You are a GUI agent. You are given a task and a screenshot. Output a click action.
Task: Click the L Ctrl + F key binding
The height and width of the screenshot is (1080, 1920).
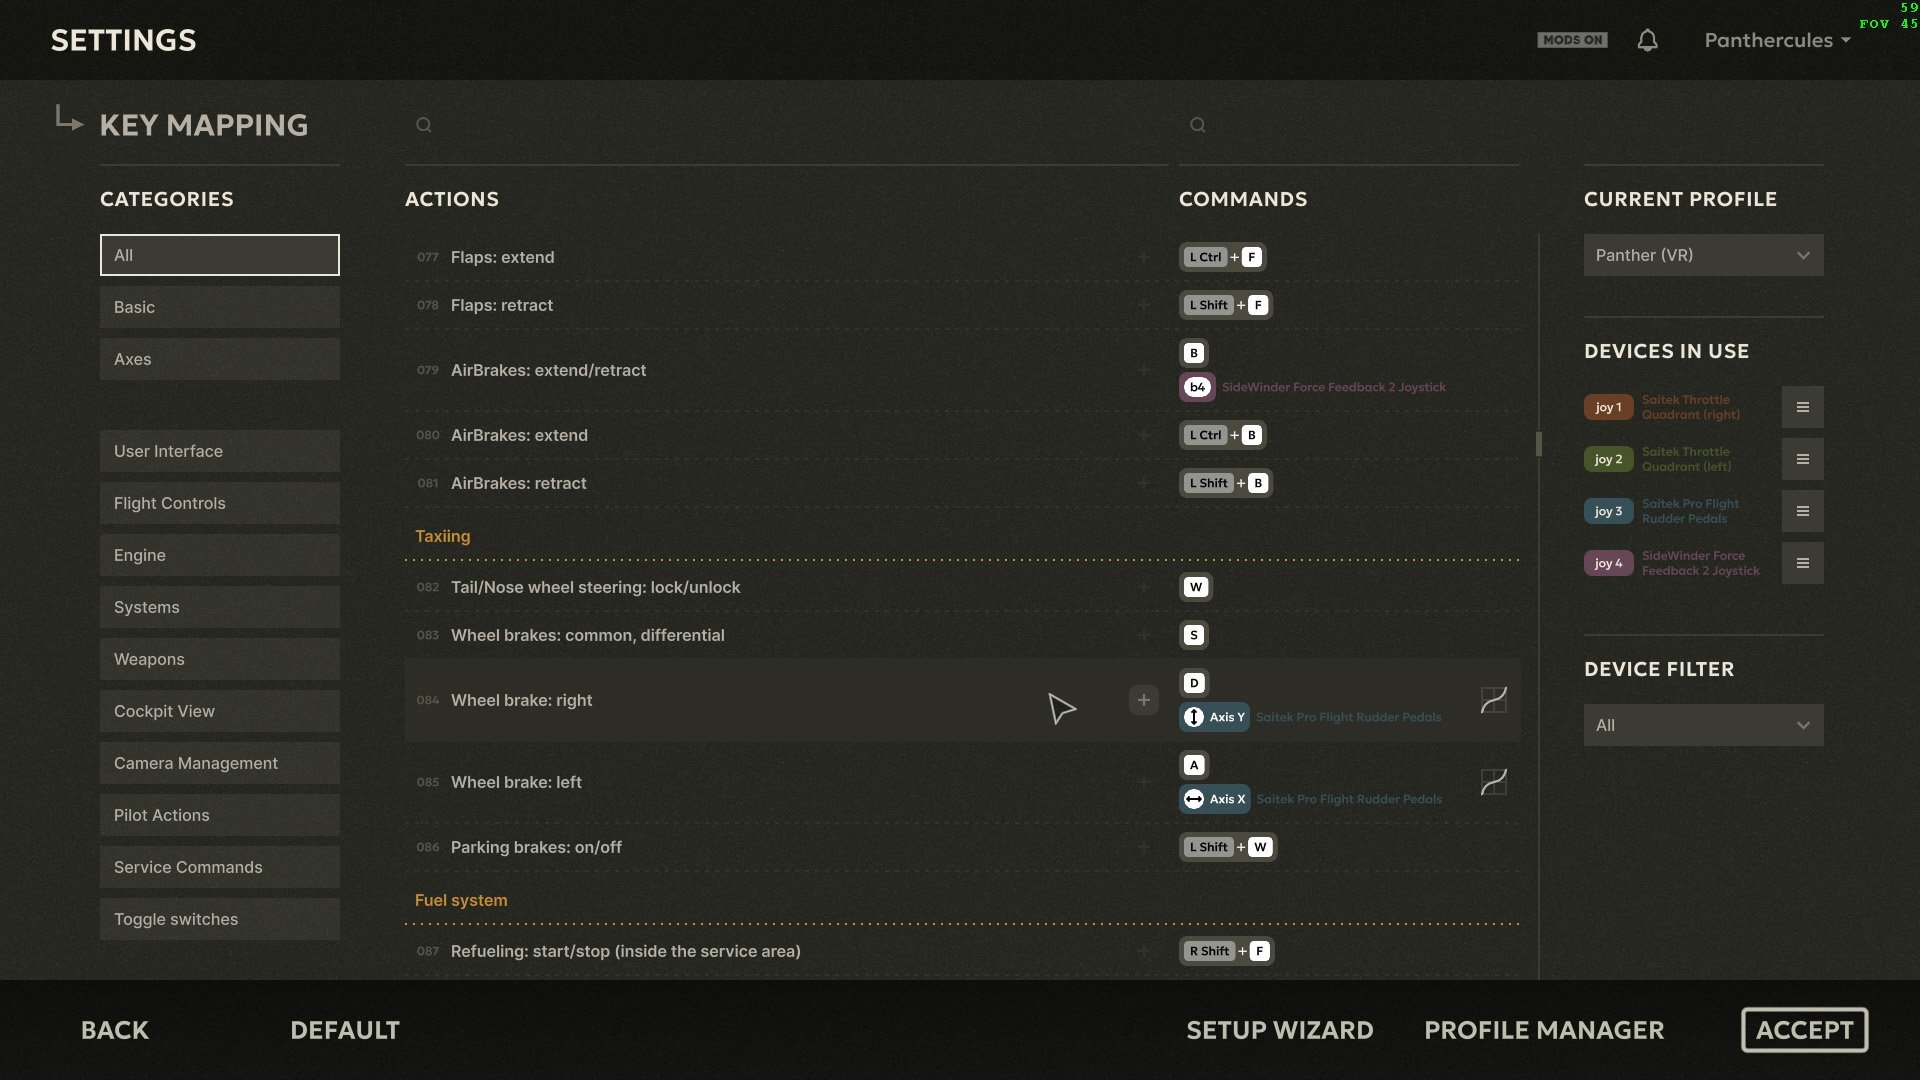(1222, 257)
